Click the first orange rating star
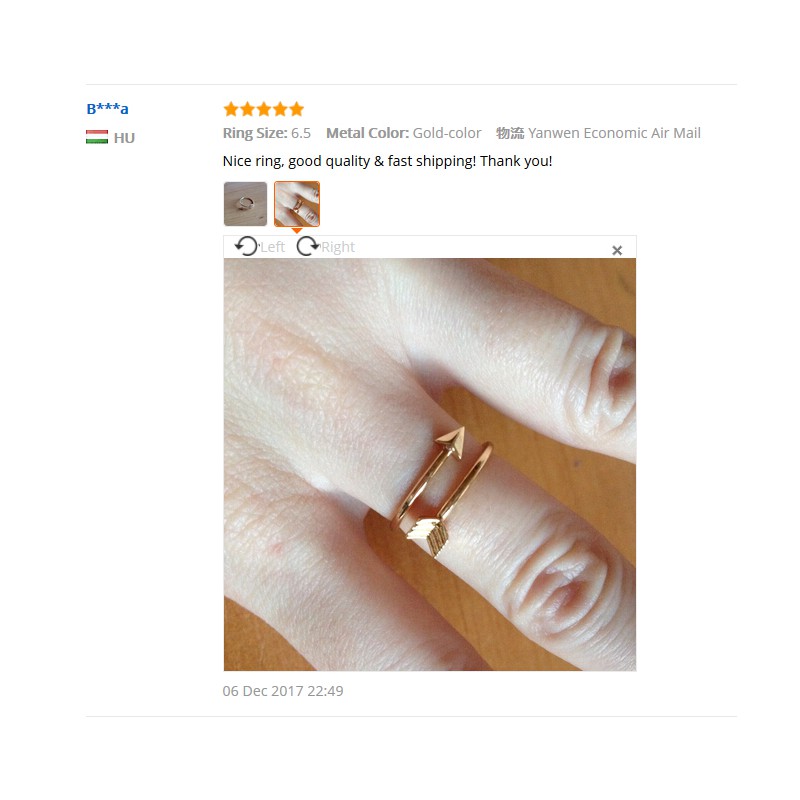 [231, 109]
